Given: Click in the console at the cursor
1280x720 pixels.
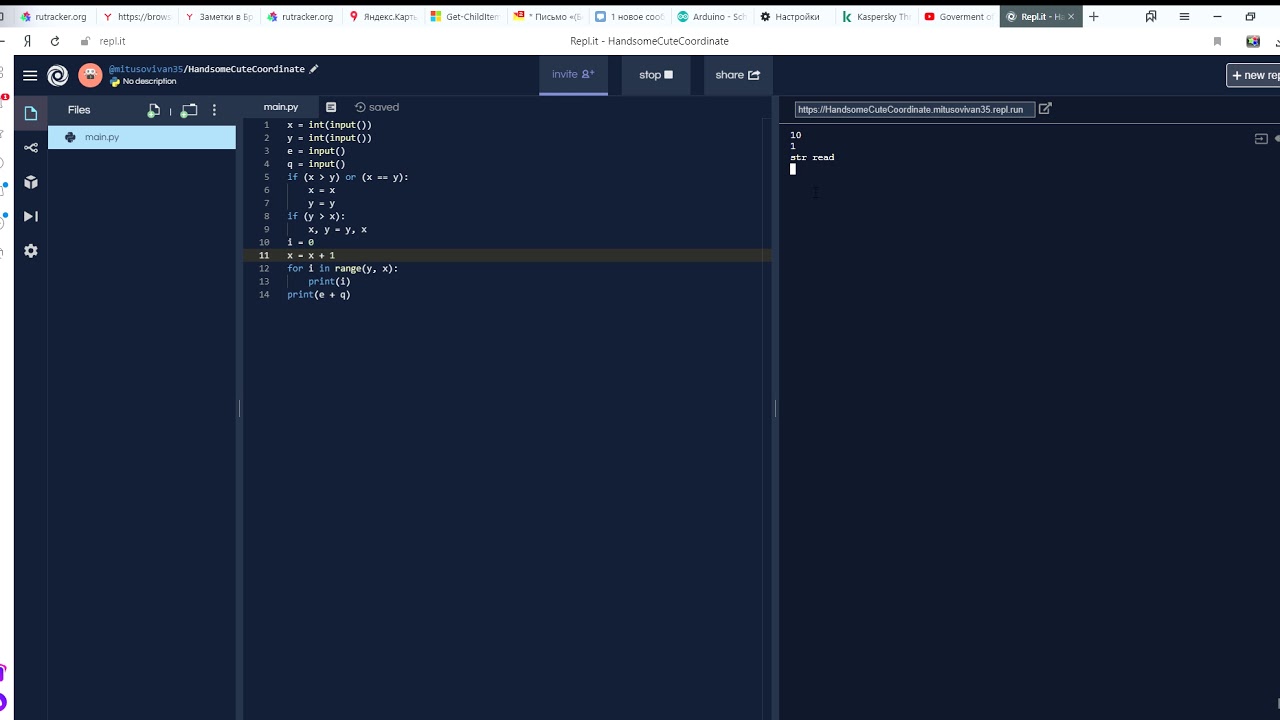Looking at the screenshot, I should pos(793,169).
